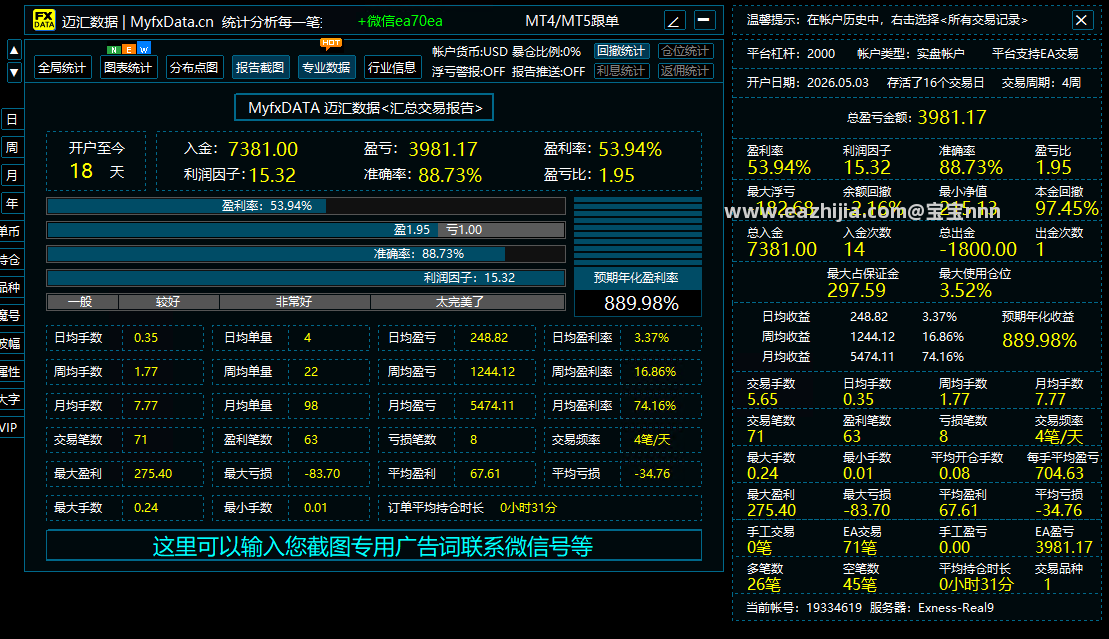1109x639 pixels.
Task: Minimize the MyfxData panel with dash button
Action: point(704,20)
